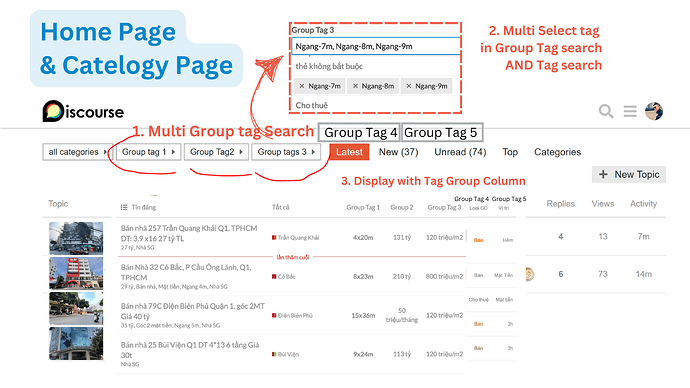Open topic Bán nhà 79C Điện Biên Phủ

coord(193,311)
